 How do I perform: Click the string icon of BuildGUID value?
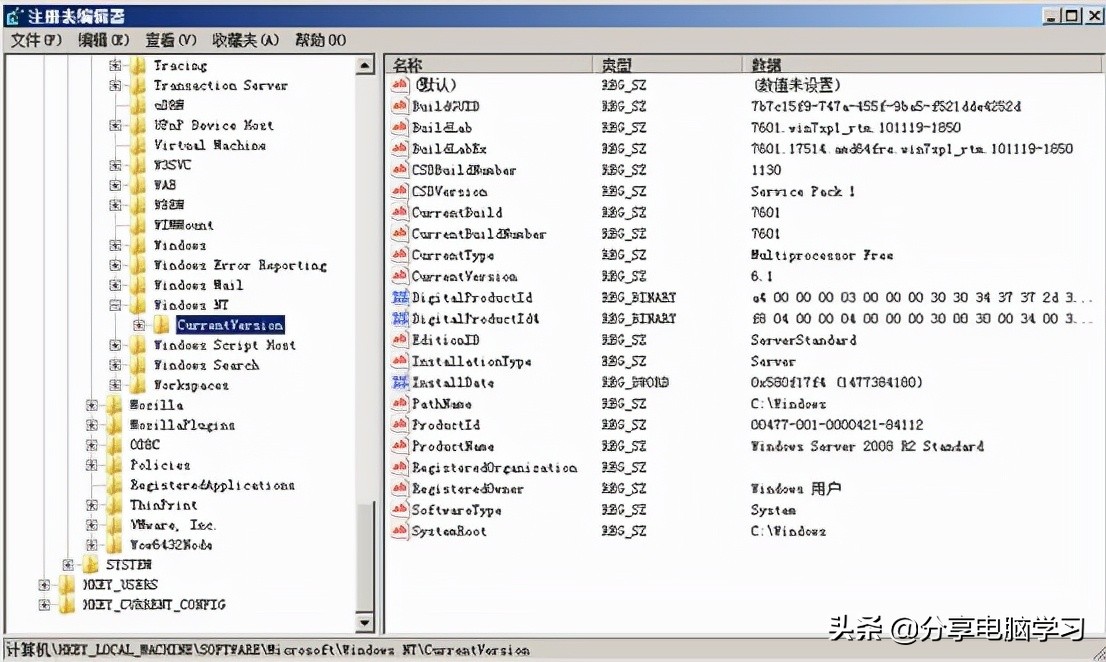coord(400,106)
